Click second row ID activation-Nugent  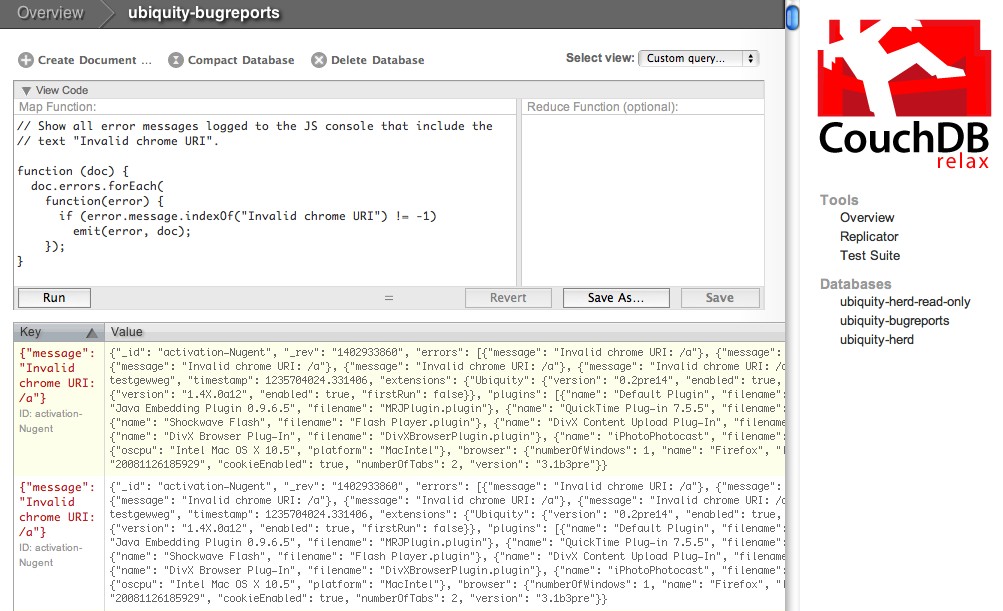click(x=51, y=555)
